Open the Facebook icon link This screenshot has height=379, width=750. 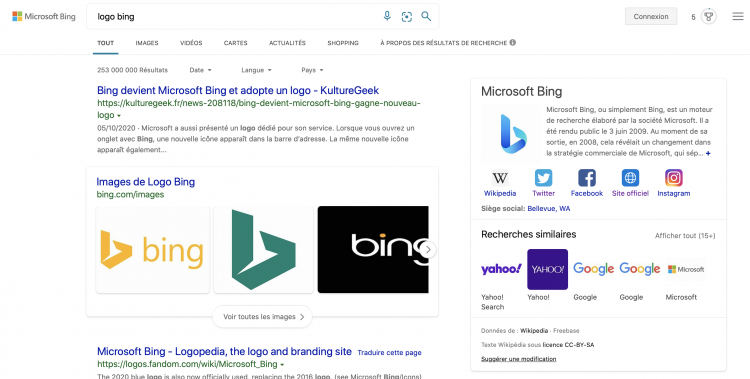point(587,178)
